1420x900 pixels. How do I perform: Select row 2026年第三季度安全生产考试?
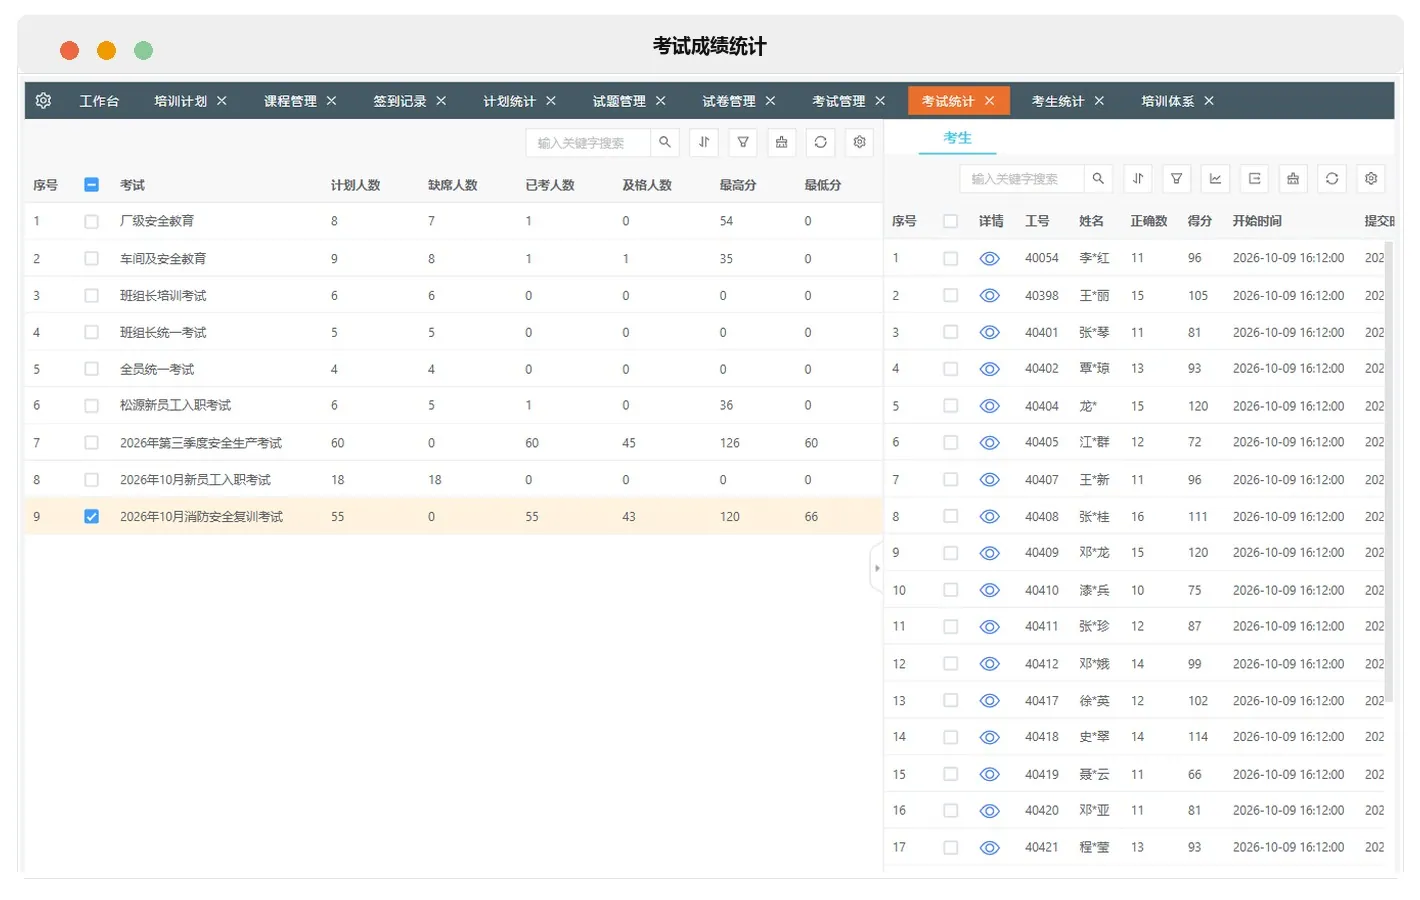453,442
